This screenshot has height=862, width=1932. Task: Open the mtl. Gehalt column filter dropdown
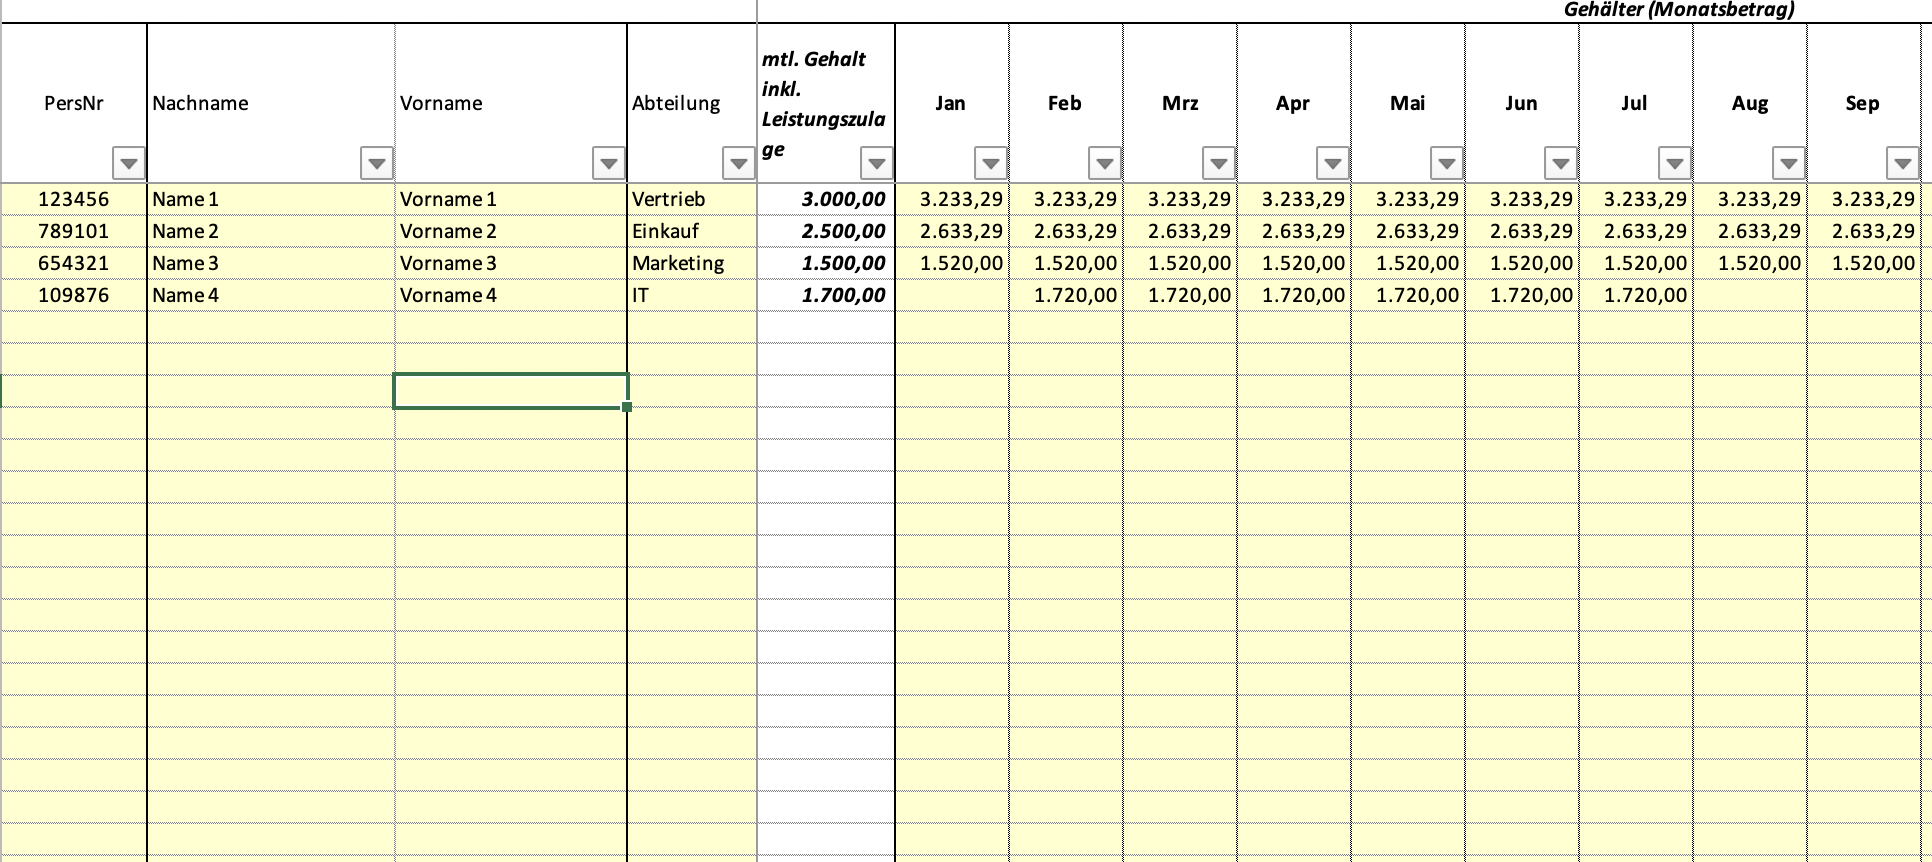pyautogui.click(x=876, y=163)
